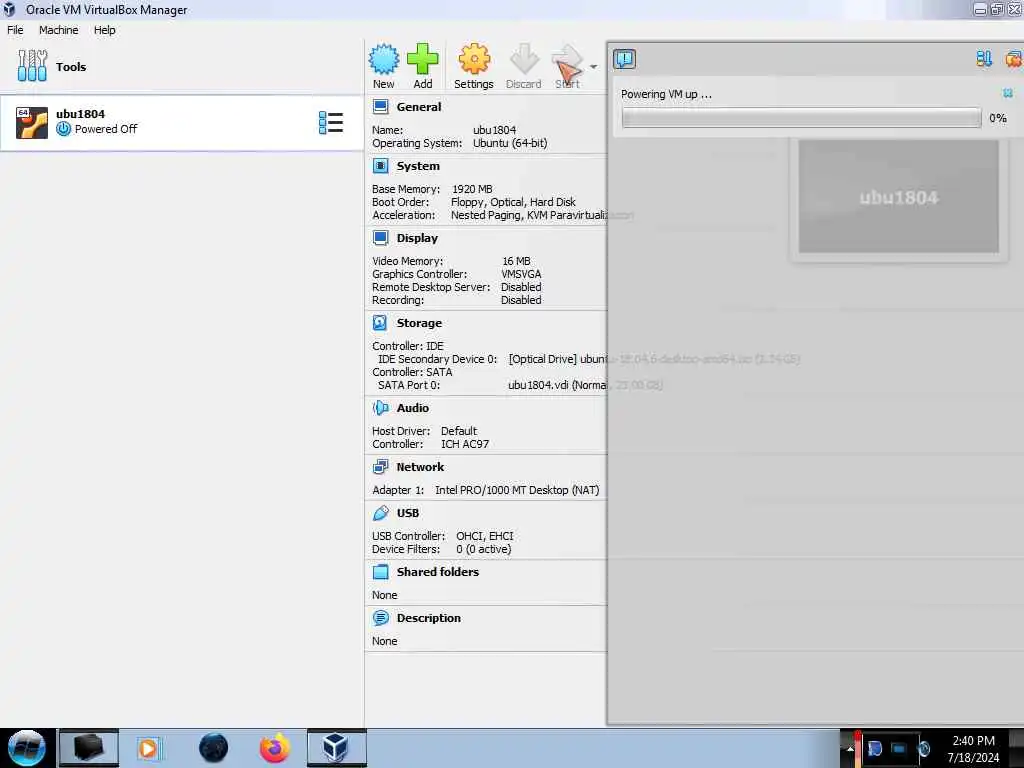Viewport: 1024px width, 768px height.
Task: Click the VMSVGA graphics controller value
Action: 521,274
